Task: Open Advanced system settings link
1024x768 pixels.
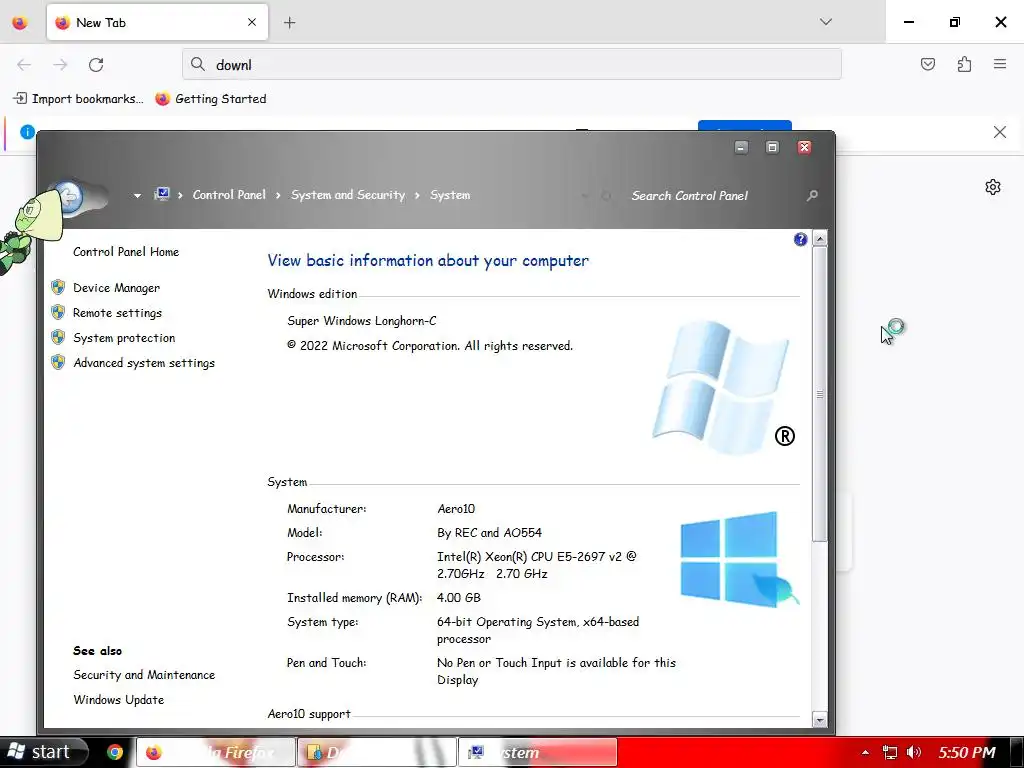Action: click(x=144, y=363)
